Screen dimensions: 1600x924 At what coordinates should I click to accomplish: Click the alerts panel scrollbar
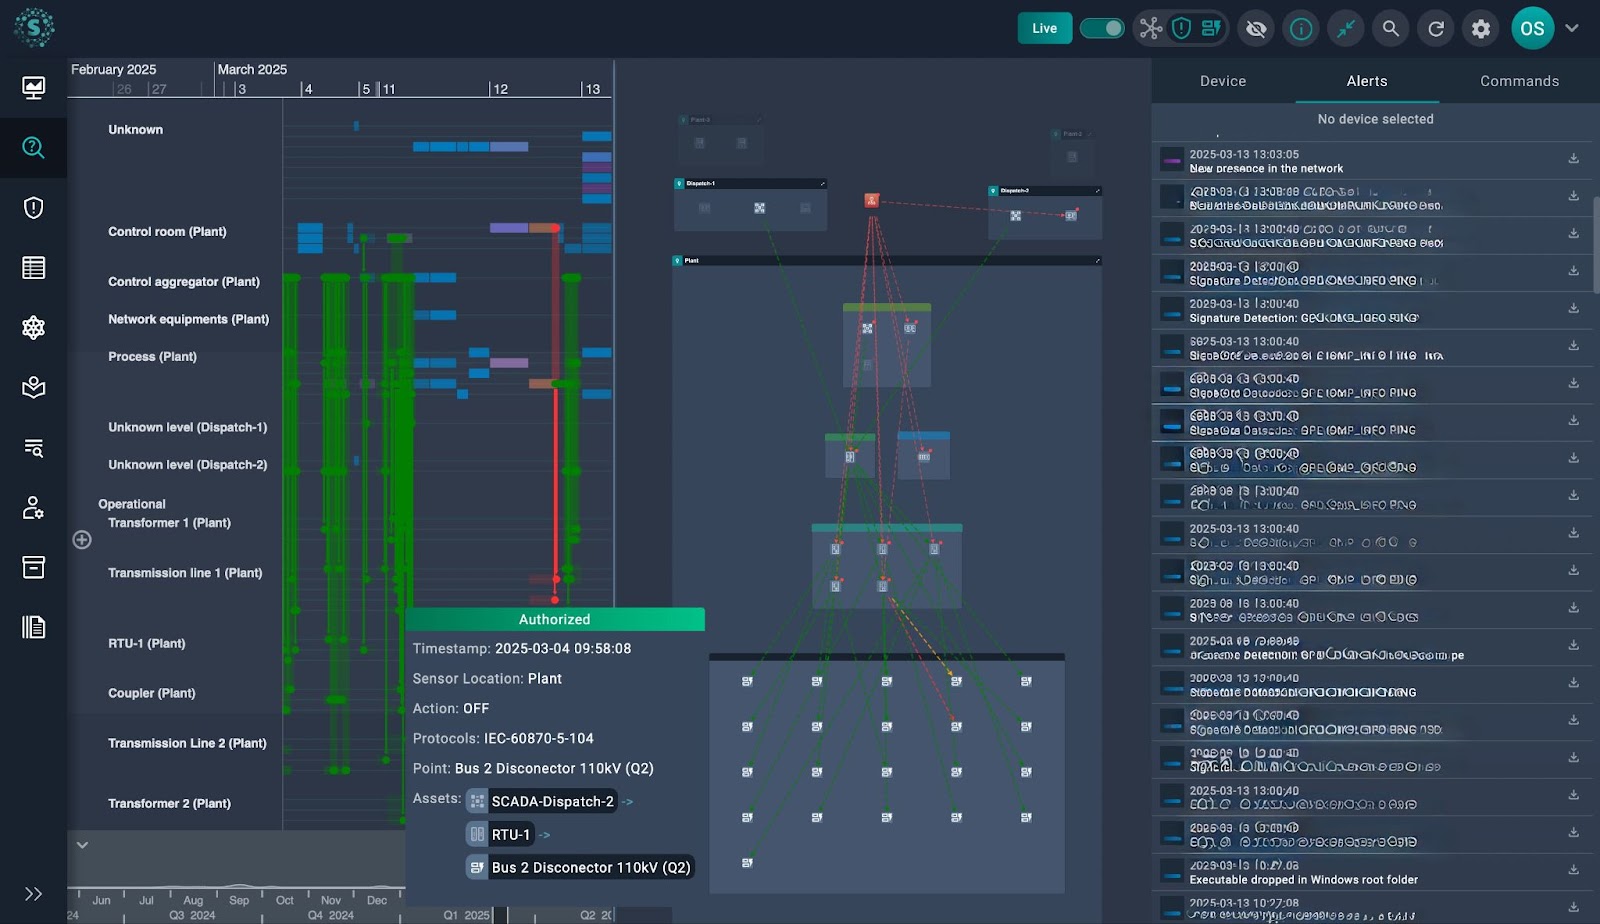pyautogui.click(x=1595, y=245)
